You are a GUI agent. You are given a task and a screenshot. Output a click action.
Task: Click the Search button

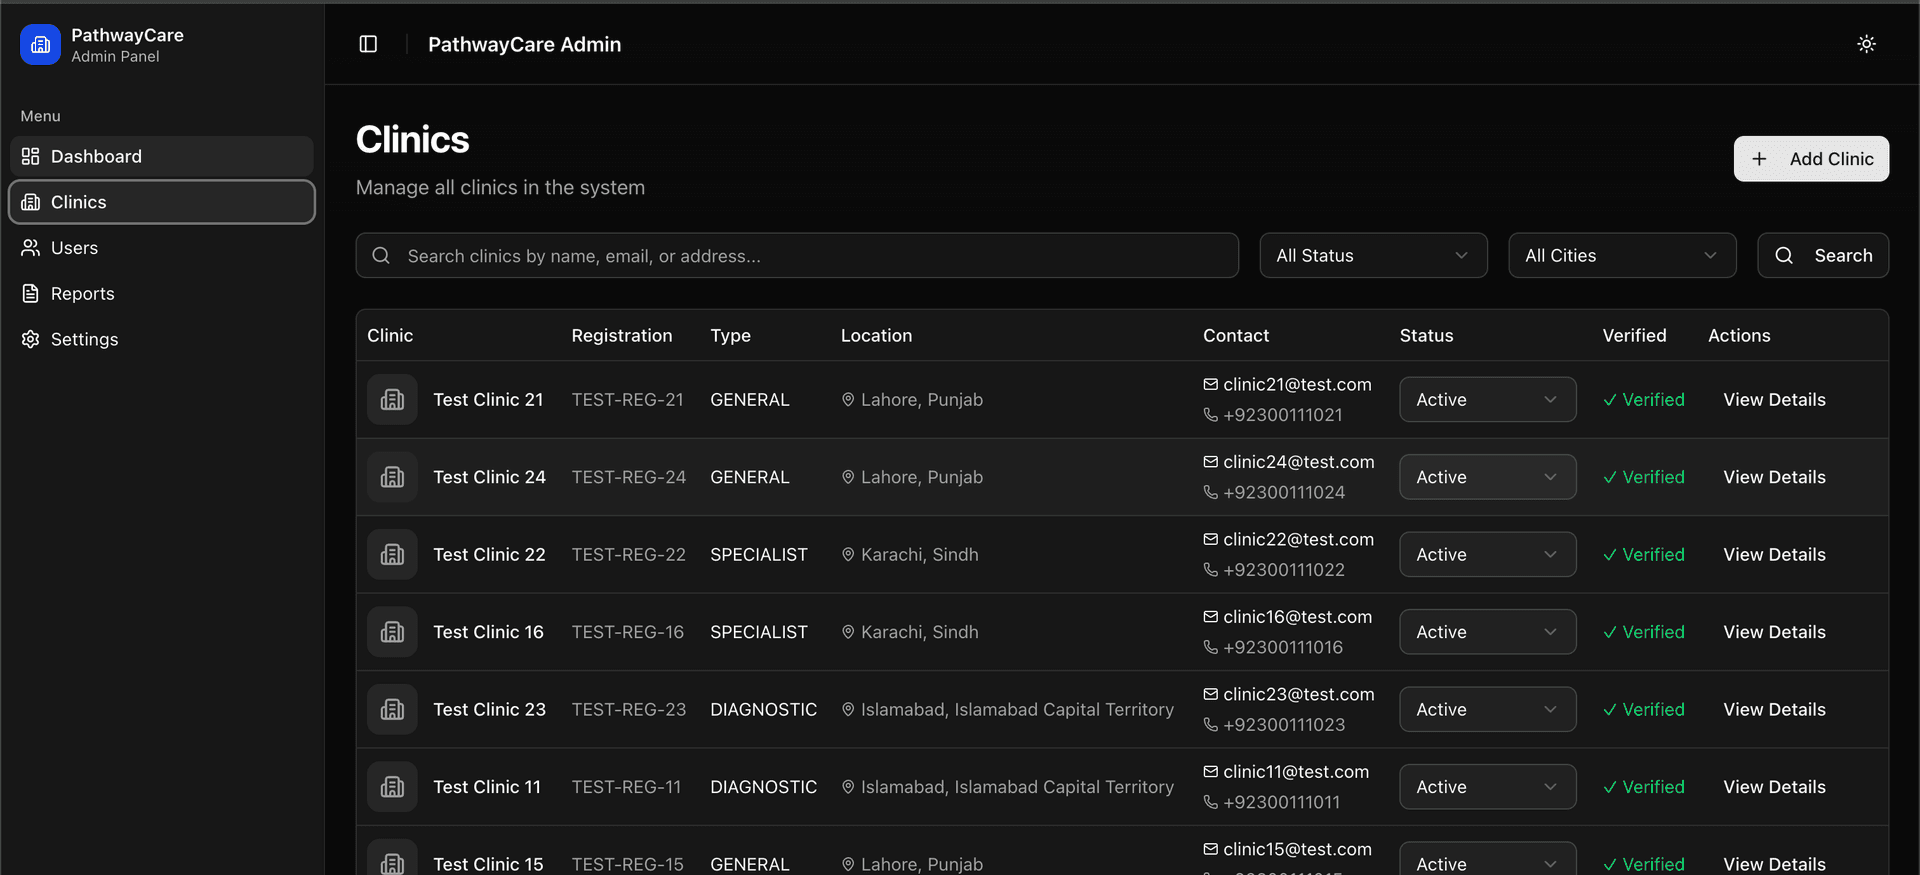click(1823, 256)
